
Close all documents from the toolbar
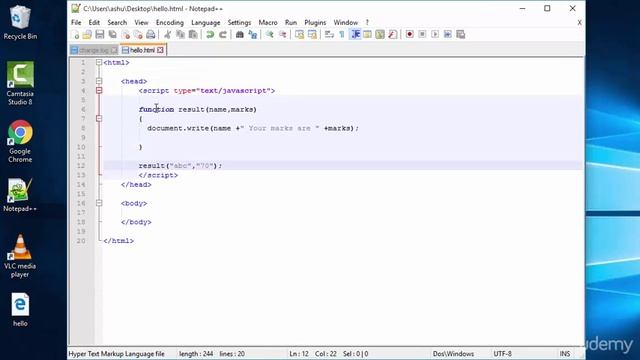click(x=138, y=35)
